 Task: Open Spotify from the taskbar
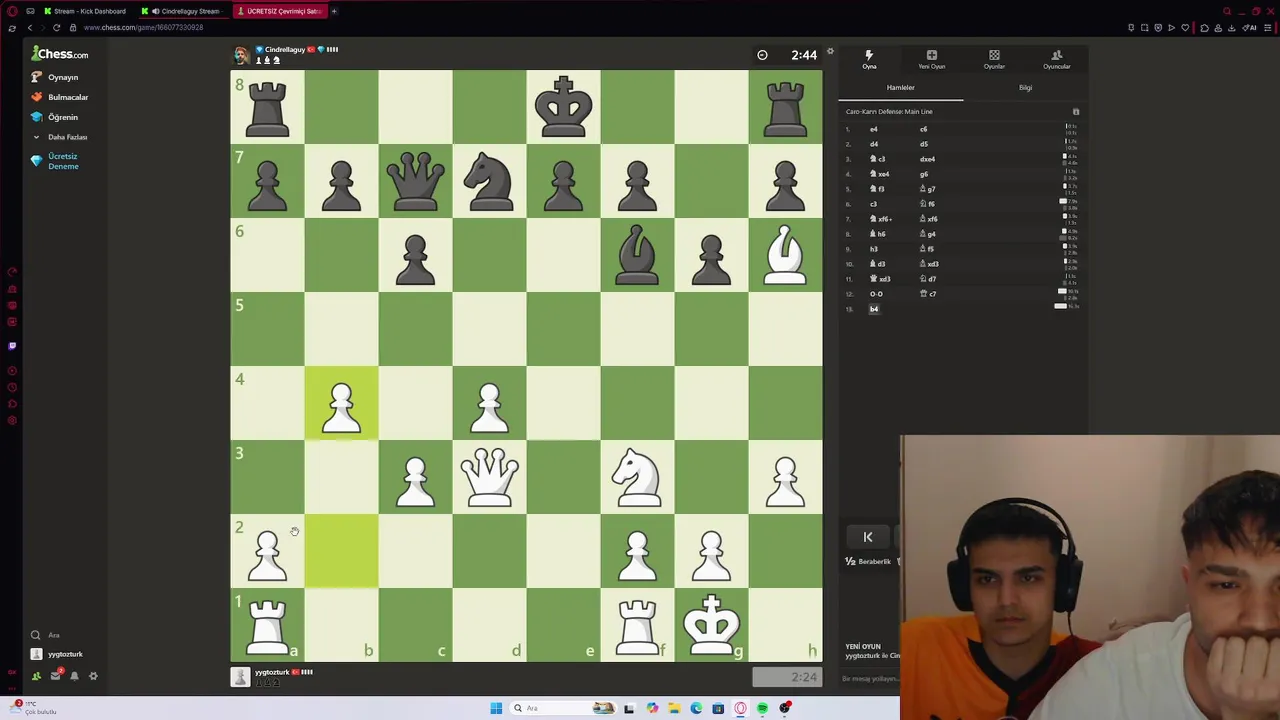click(762, 708)
